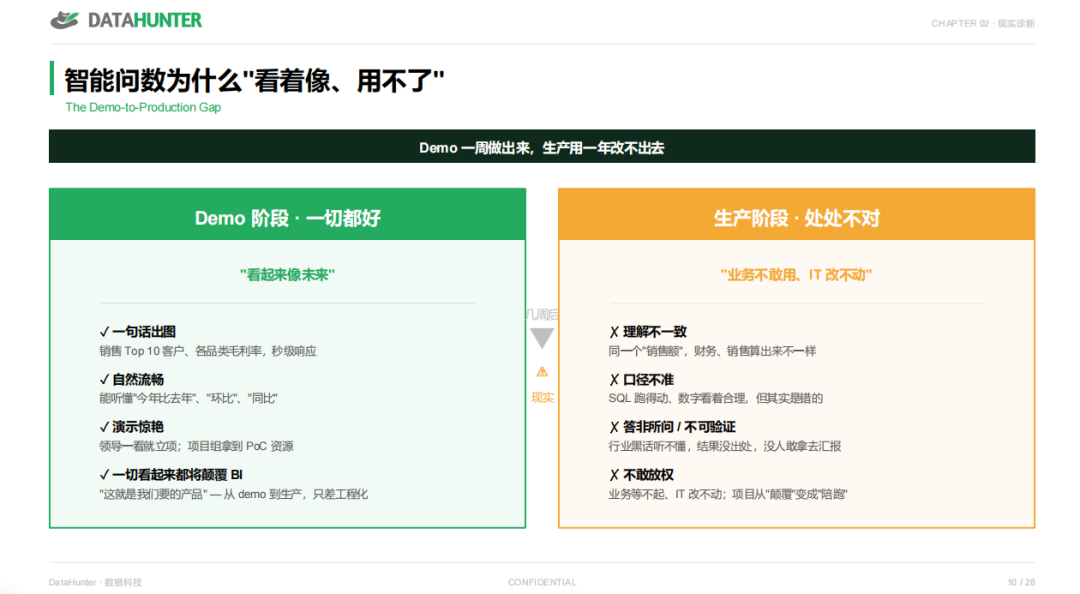Click the orange warning triangle icon

click(542, 372)
